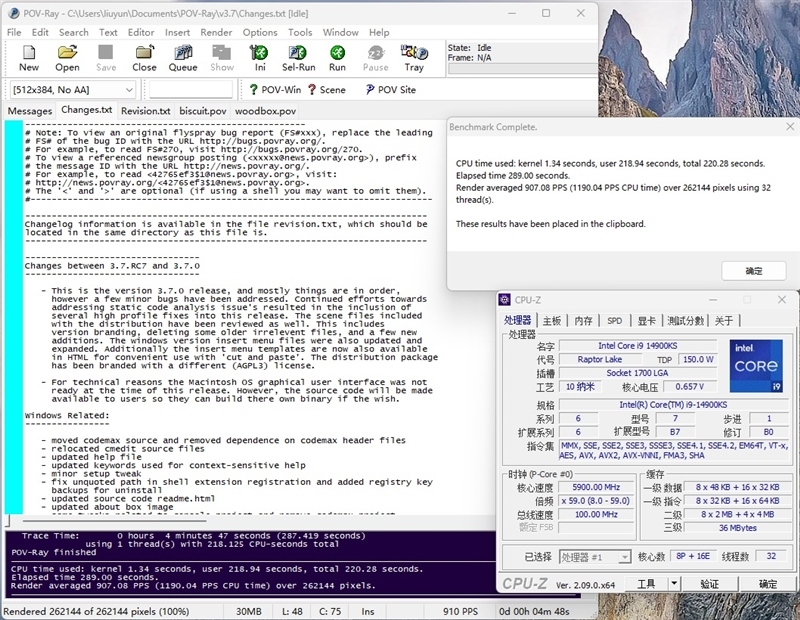Click the New file toolbar icon
Screen dimensions: 800x620
[29, 58]
